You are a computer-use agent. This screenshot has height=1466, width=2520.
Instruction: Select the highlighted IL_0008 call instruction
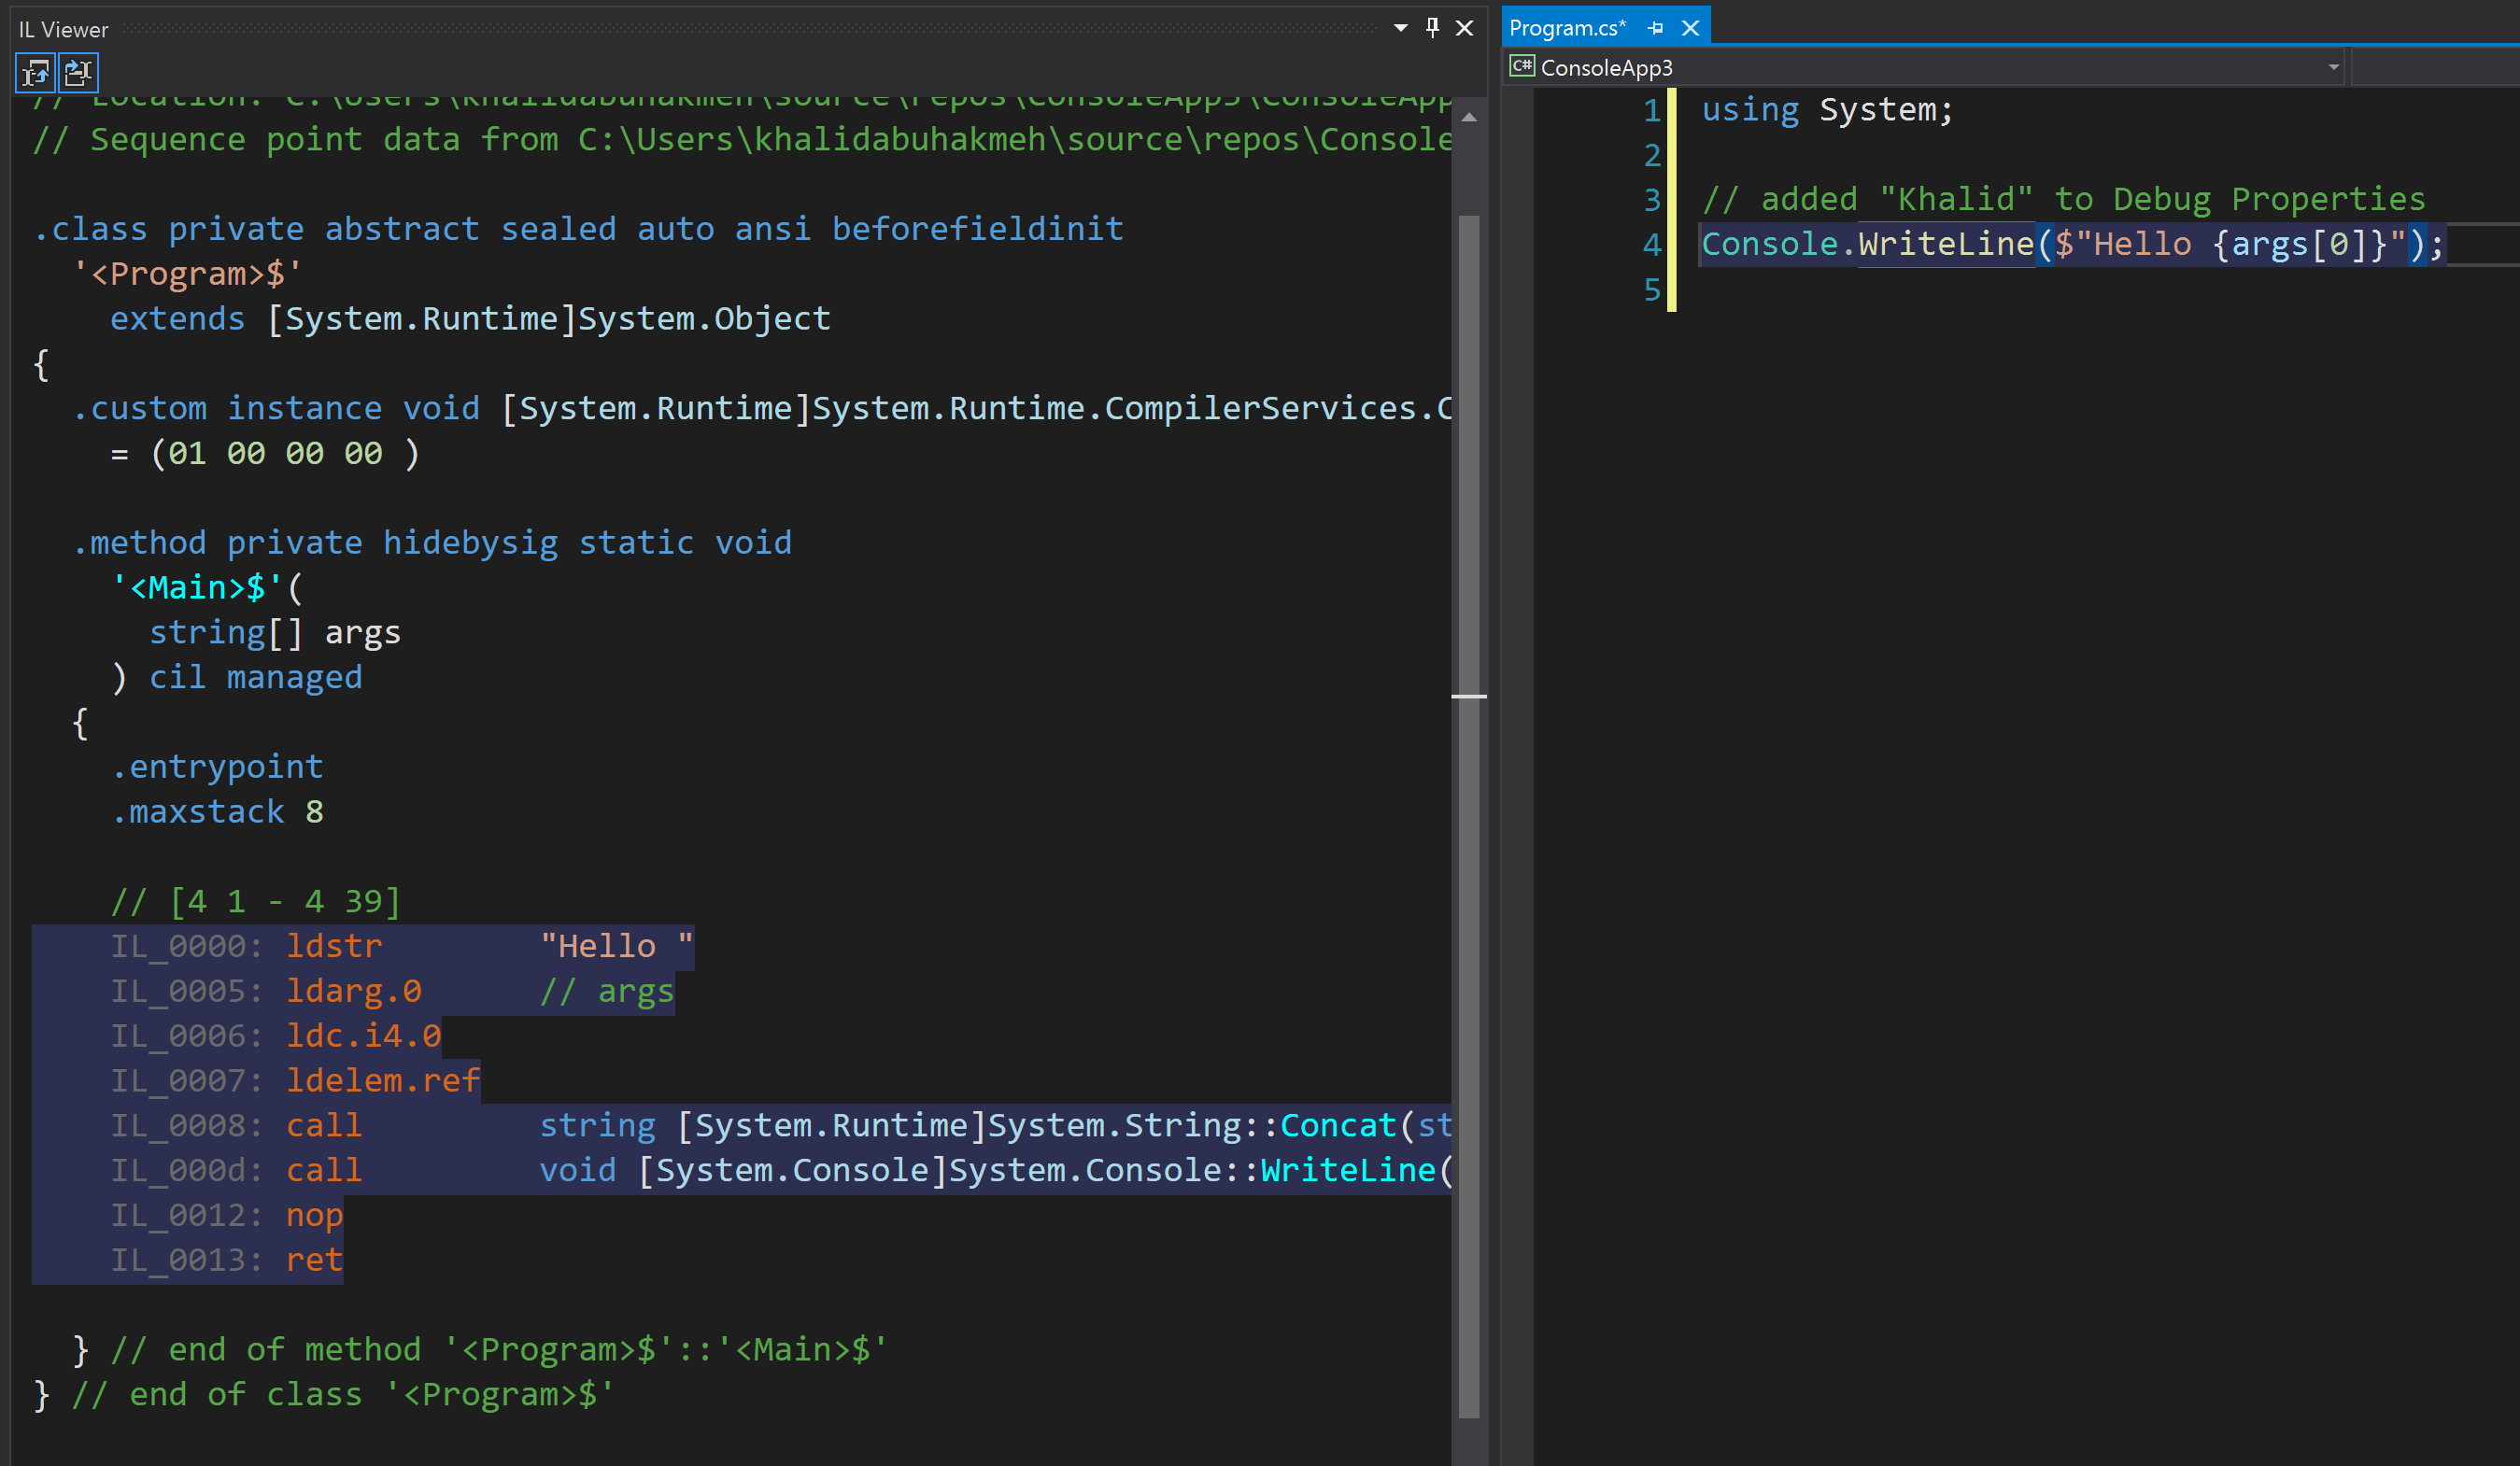coord(323,1124)
